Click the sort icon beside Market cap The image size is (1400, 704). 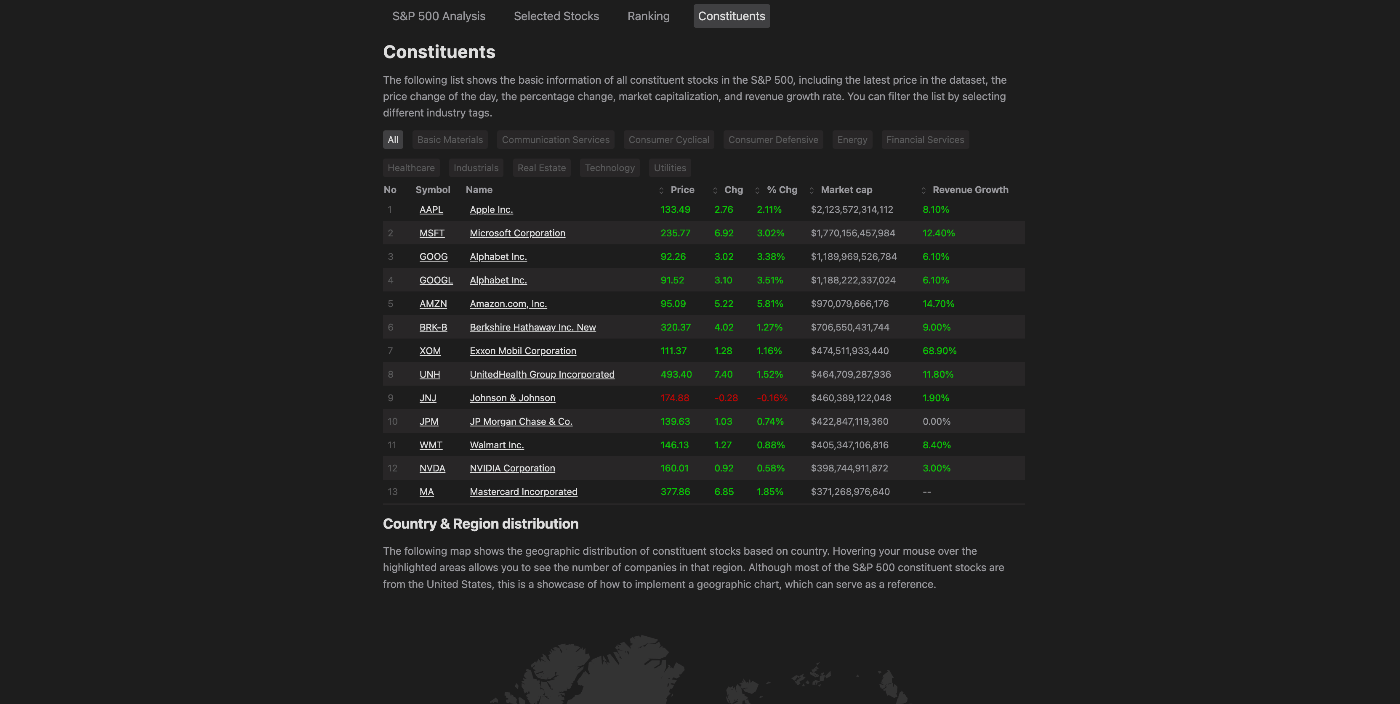point(812,190)
